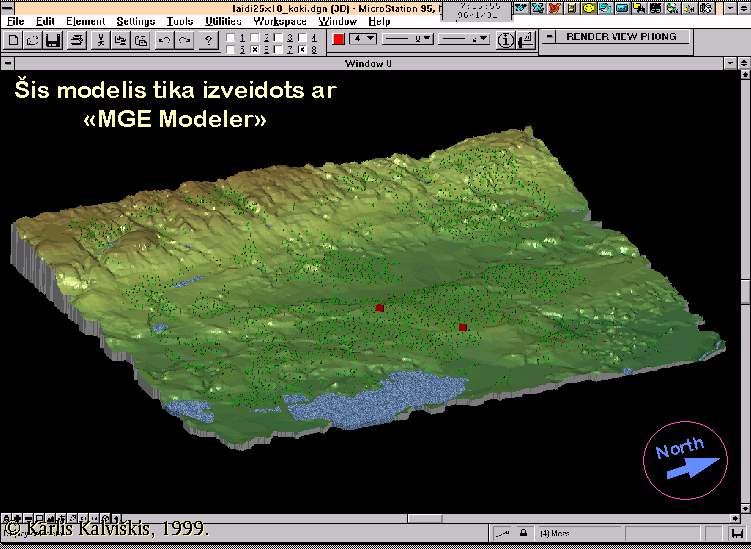Click the first bird-shaped taskbar icon

point(521,8)
